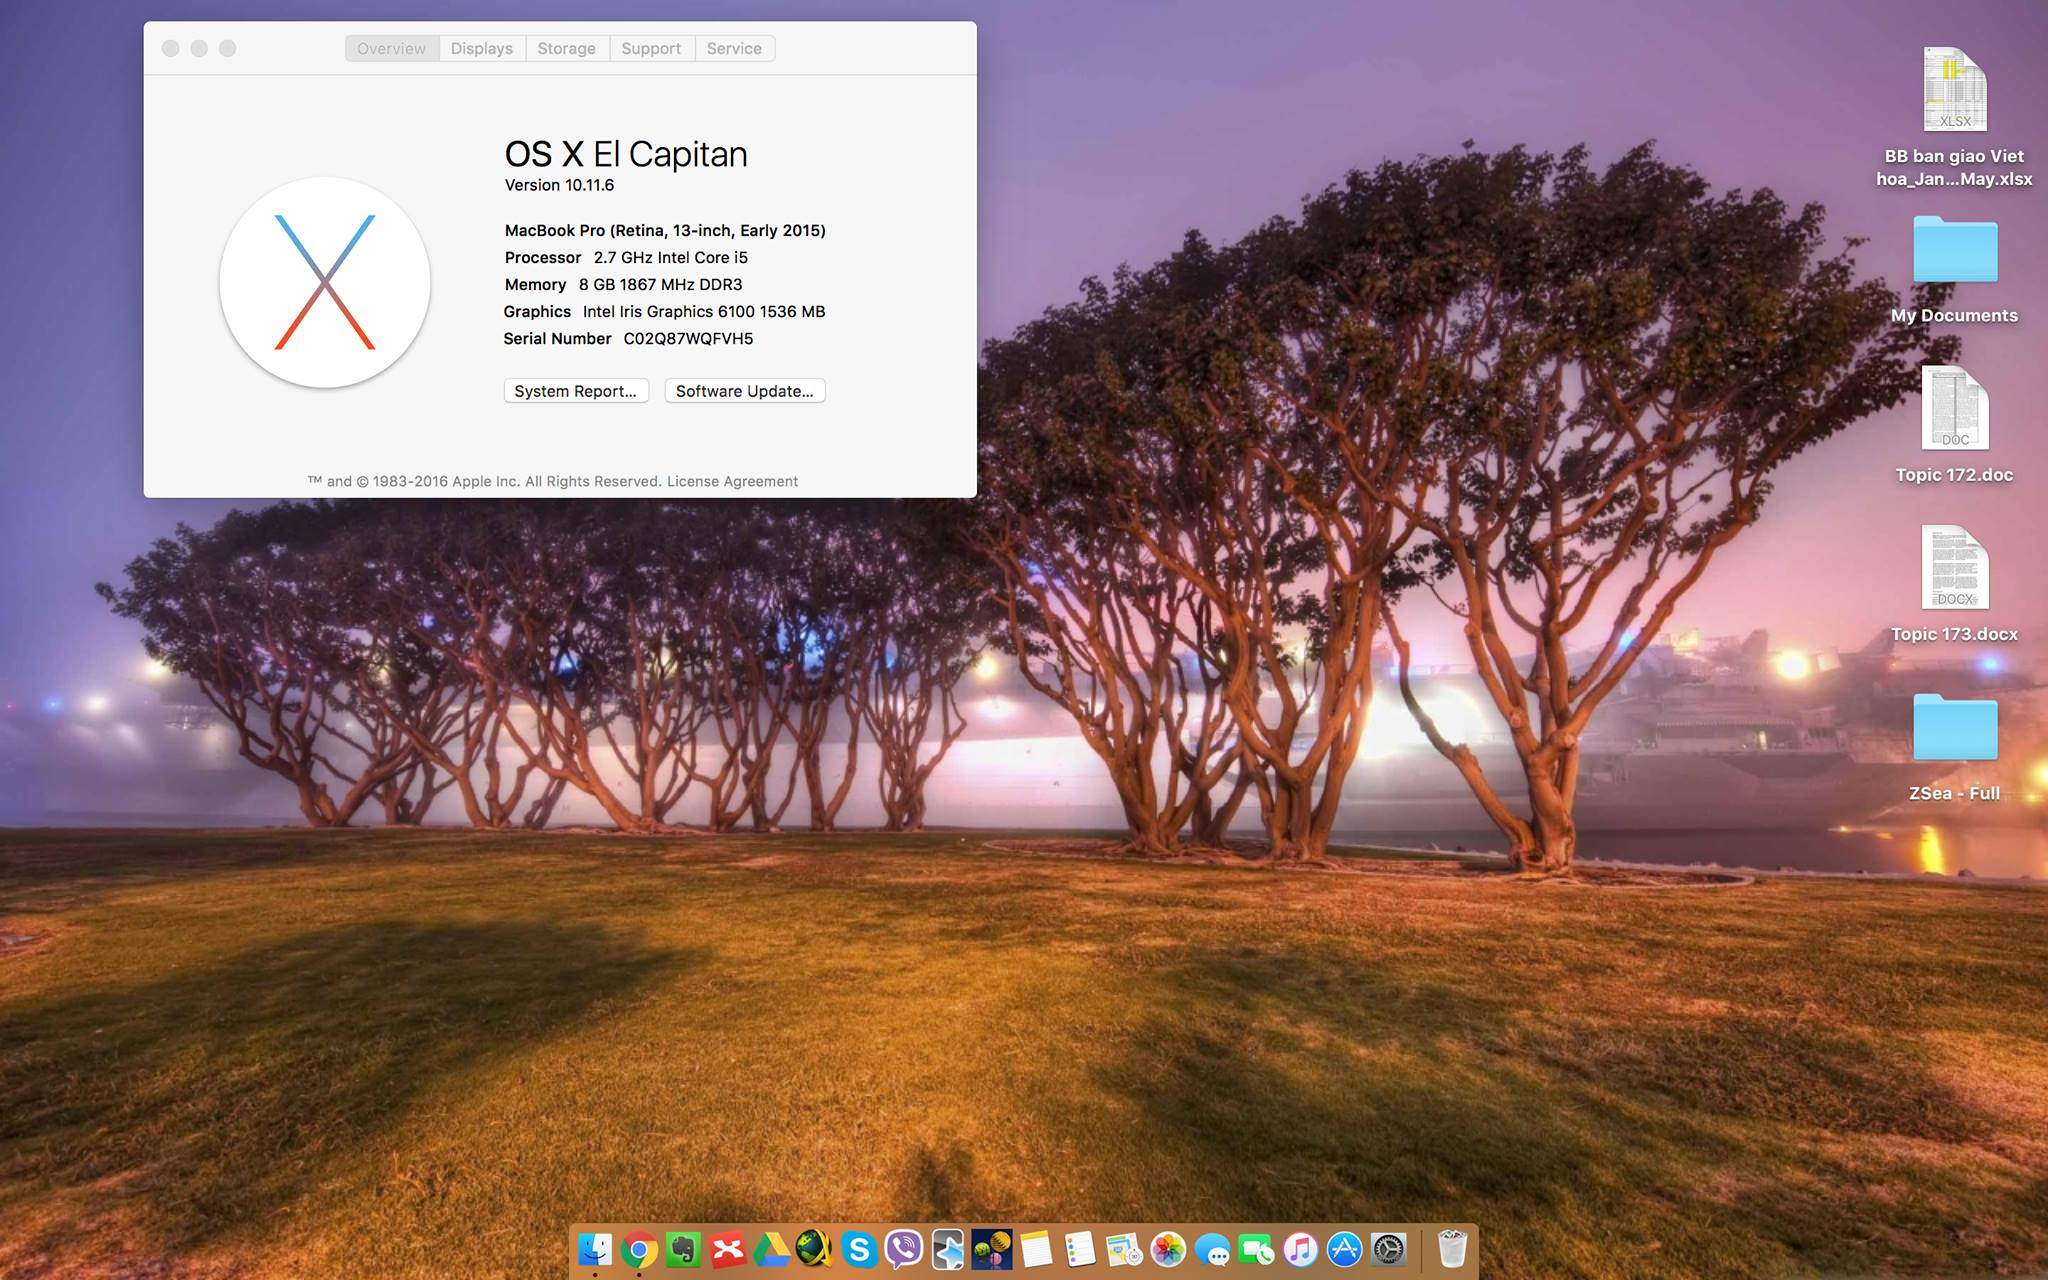Open Messages from the dock
Screen dimensions: 2048x1280
point(1212,1249)
